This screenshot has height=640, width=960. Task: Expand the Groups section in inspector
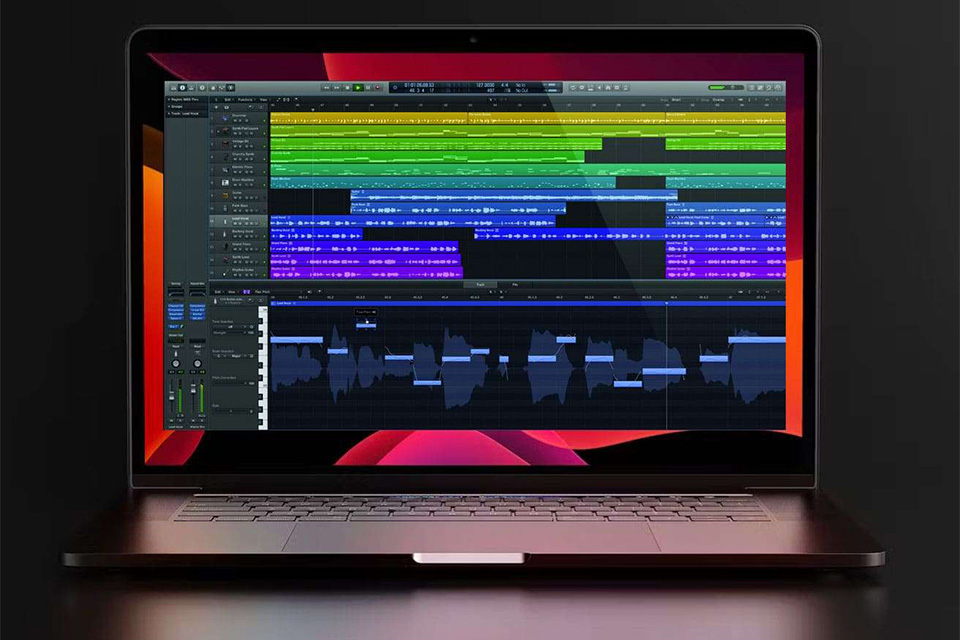tap(170, 107)
